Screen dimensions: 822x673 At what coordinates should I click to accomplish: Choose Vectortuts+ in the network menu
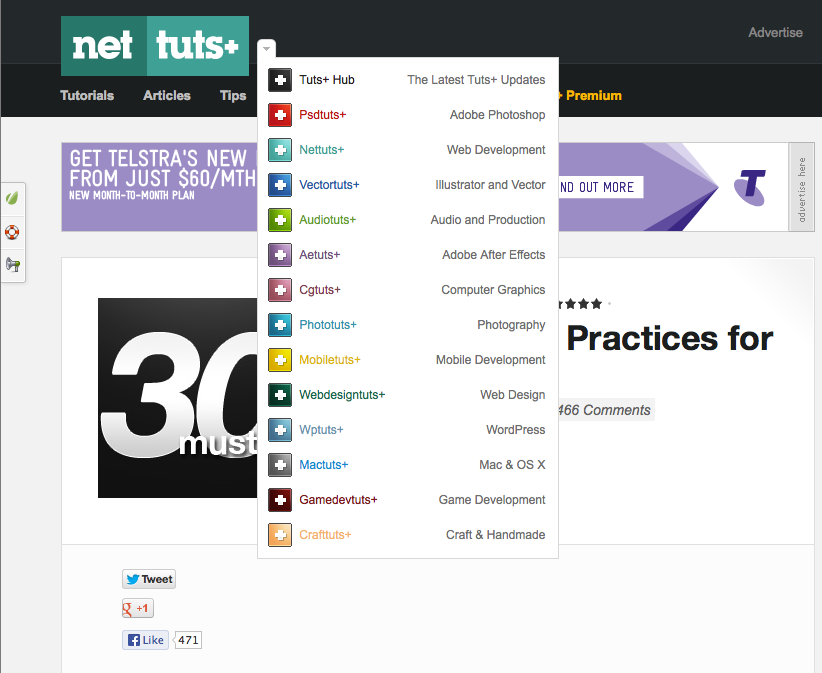(x=329, y=185)
